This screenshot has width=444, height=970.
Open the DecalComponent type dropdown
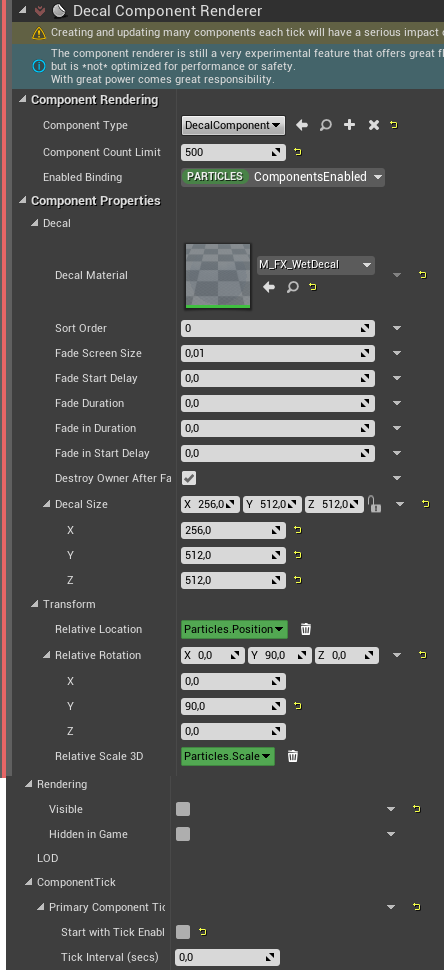pyautogui.click(x=233, y=126)
